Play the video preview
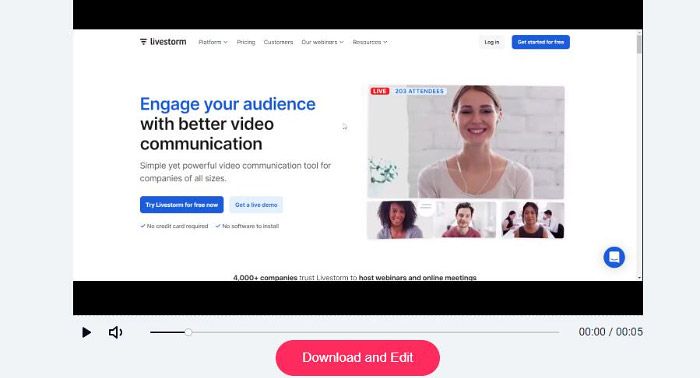The width and height of the screenshot is (700, 378). point(87,332)
